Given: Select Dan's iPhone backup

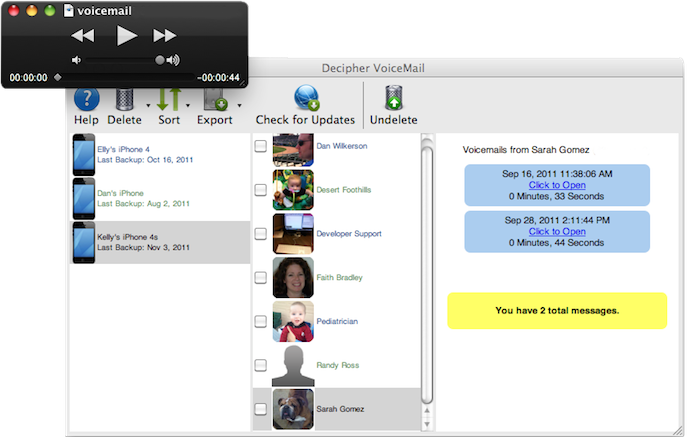Looking at the screenshot, I should click(160, 199).
